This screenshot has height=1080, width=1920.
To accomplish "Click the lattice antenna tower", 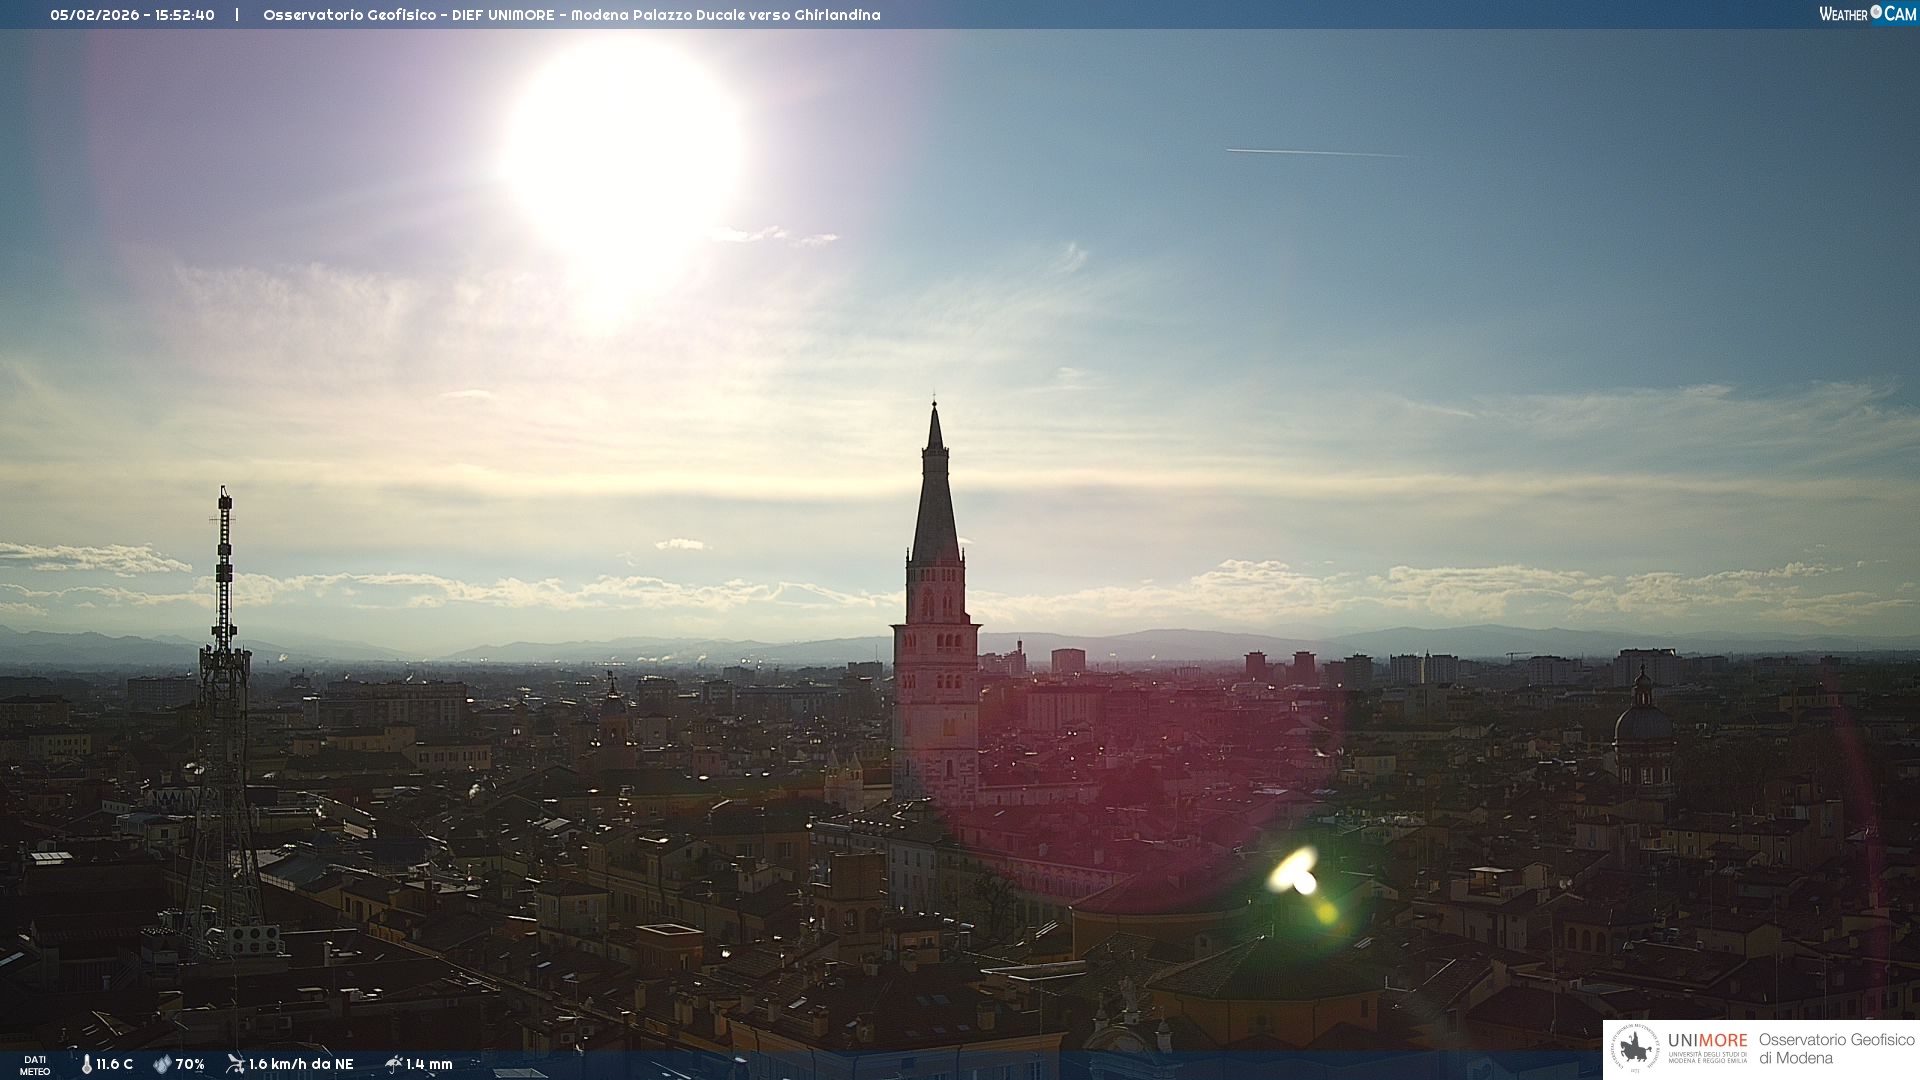I will [224, 700].
